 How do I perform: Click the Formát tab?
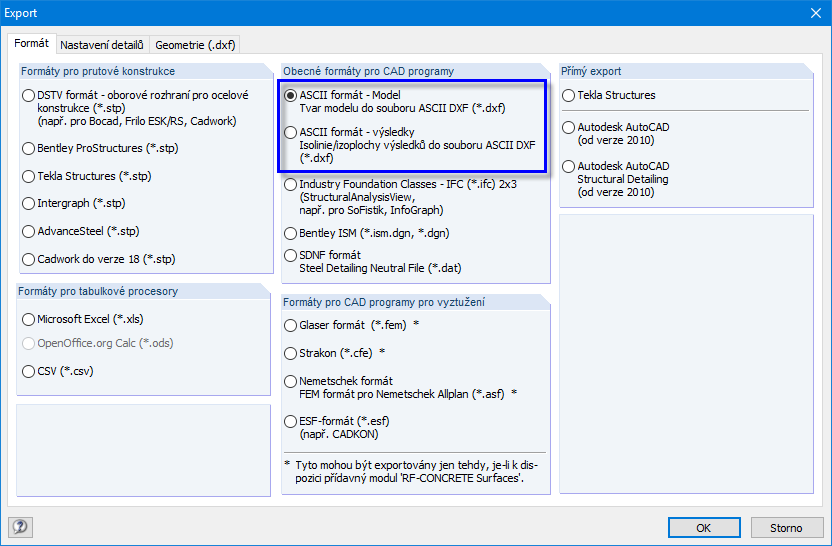(31, 44)
